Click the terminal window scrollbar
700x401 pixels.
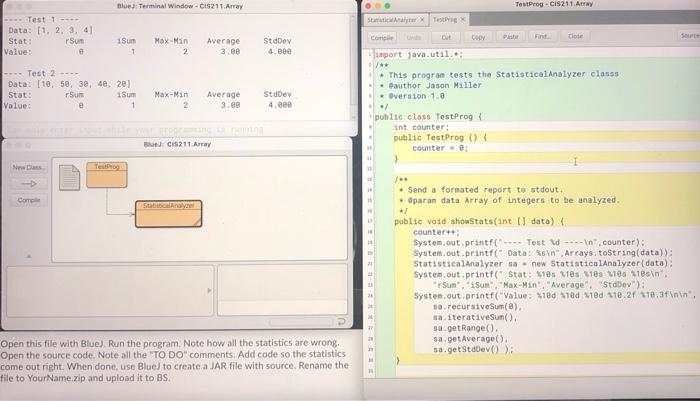(x=353, y=67)
